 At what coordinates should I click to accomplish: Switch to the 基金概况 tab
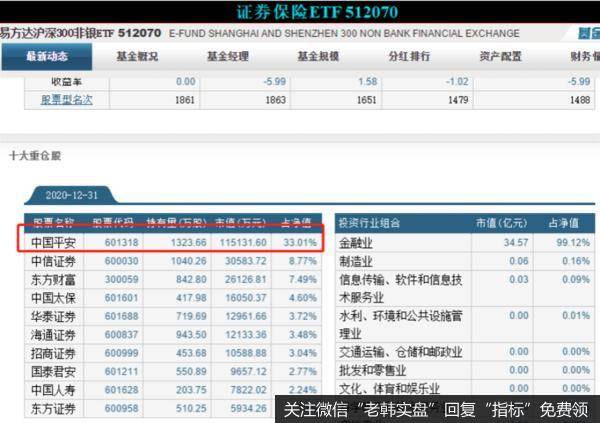pyautogui.click(x=137, y=57)
